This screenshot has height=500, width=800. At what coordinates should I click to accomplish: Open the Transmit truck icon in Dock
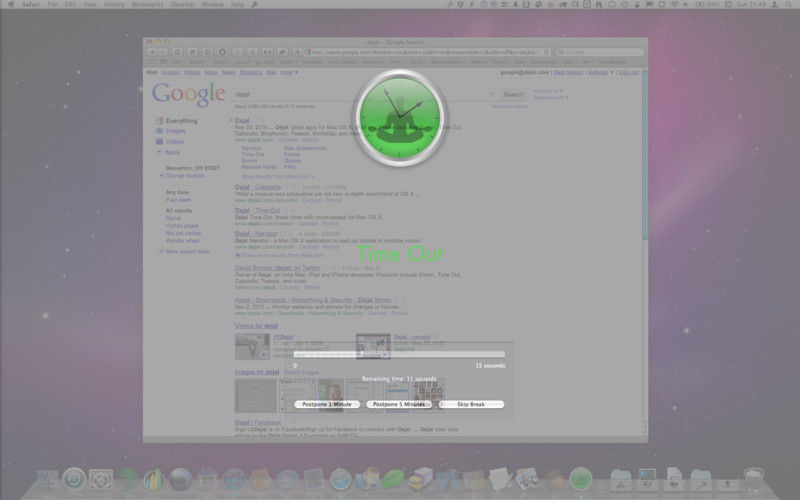pyautogui.click(x=420, y=479)
